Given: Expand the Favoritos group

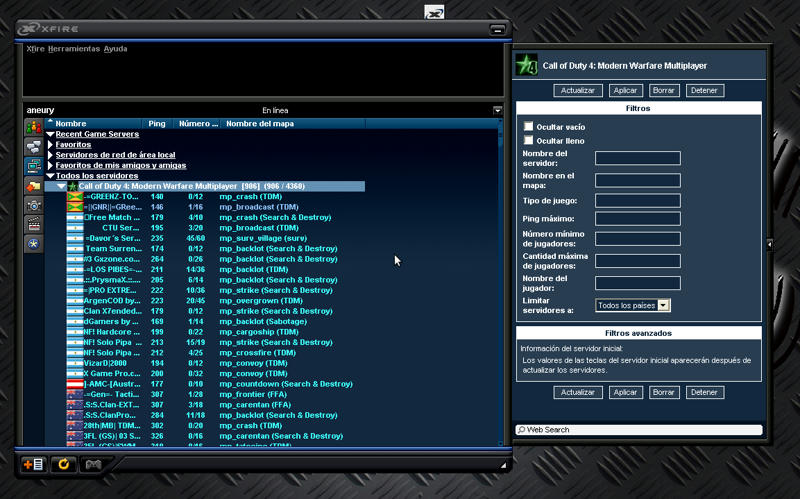Looking at the screenshot, I should 51,144.
